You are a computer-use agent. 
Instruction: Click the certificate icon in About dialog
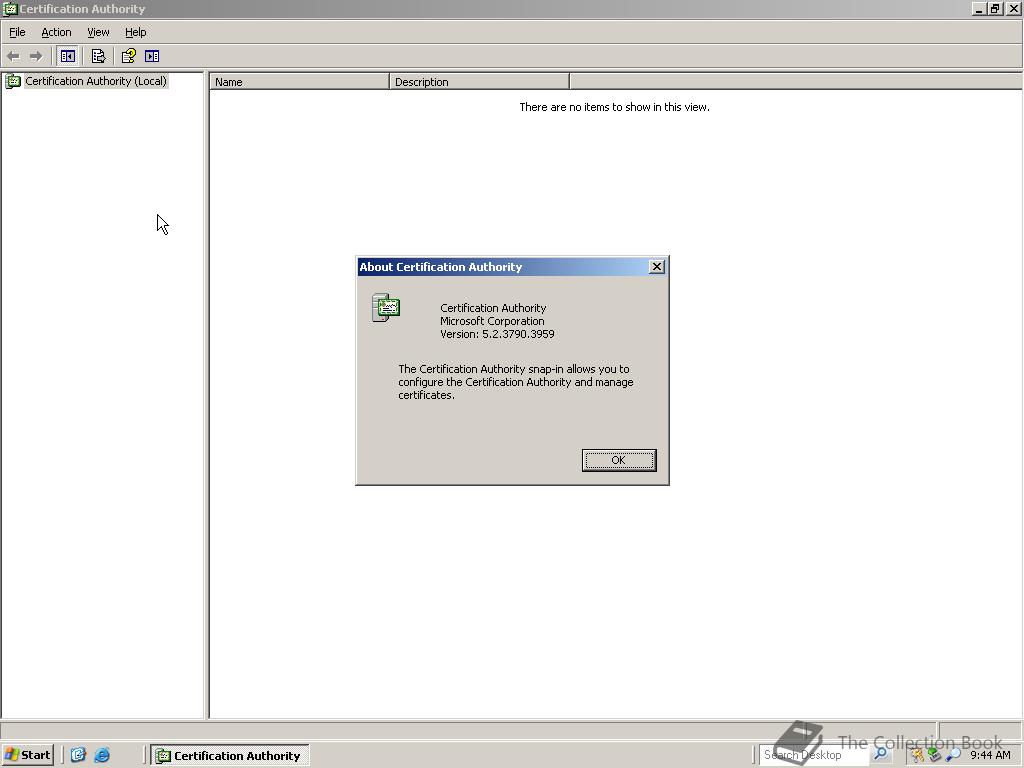coord(386,308)
